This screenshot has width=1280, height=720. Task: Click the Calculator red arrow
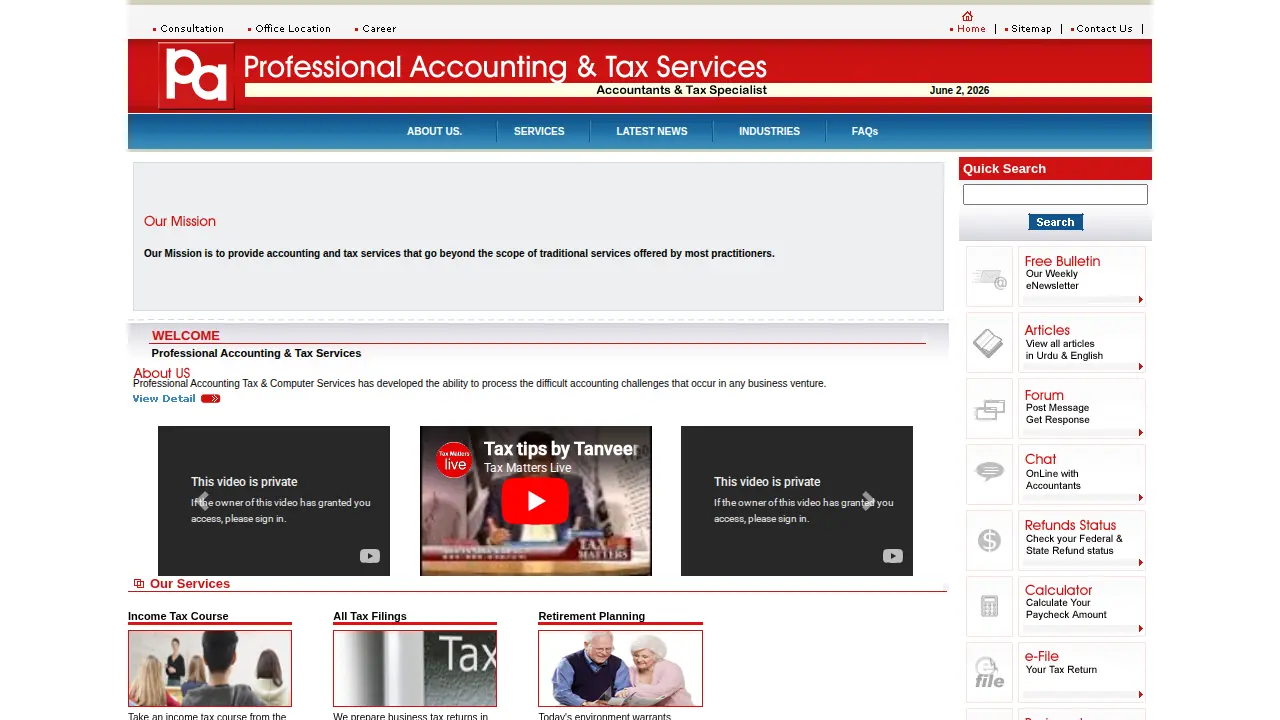[1141, 629]
